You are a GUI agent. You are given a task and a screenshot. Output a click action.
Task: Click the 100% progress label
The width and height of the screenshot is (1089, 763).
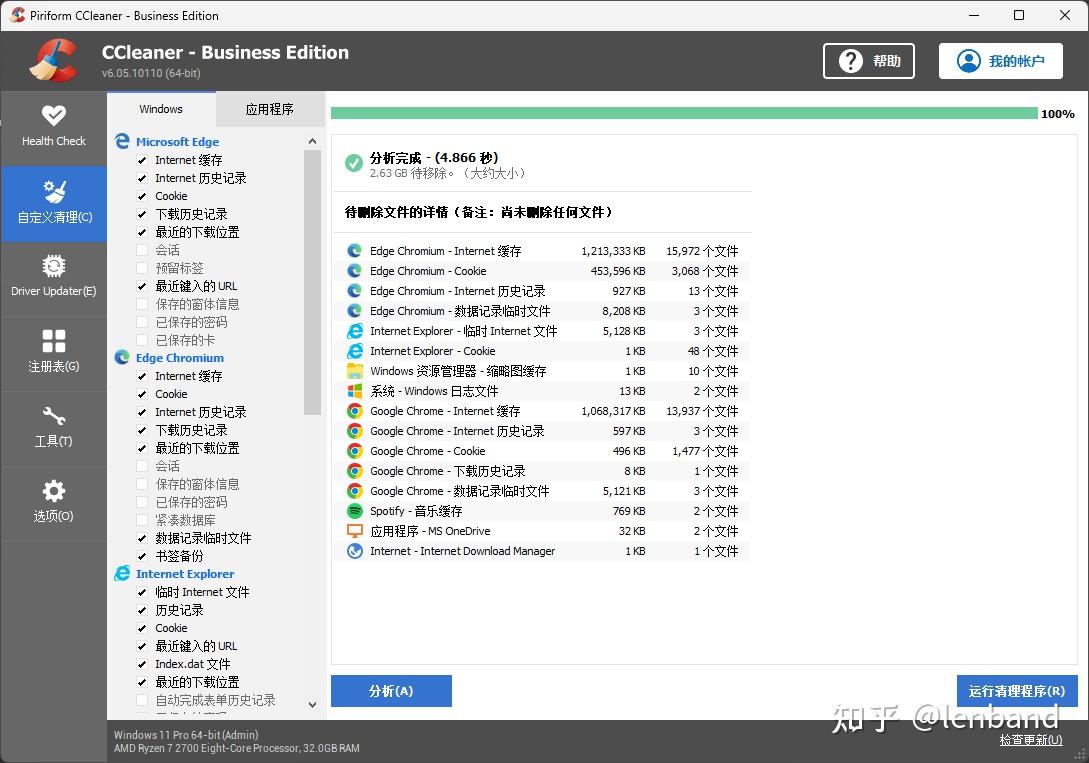coord(1058,114)
